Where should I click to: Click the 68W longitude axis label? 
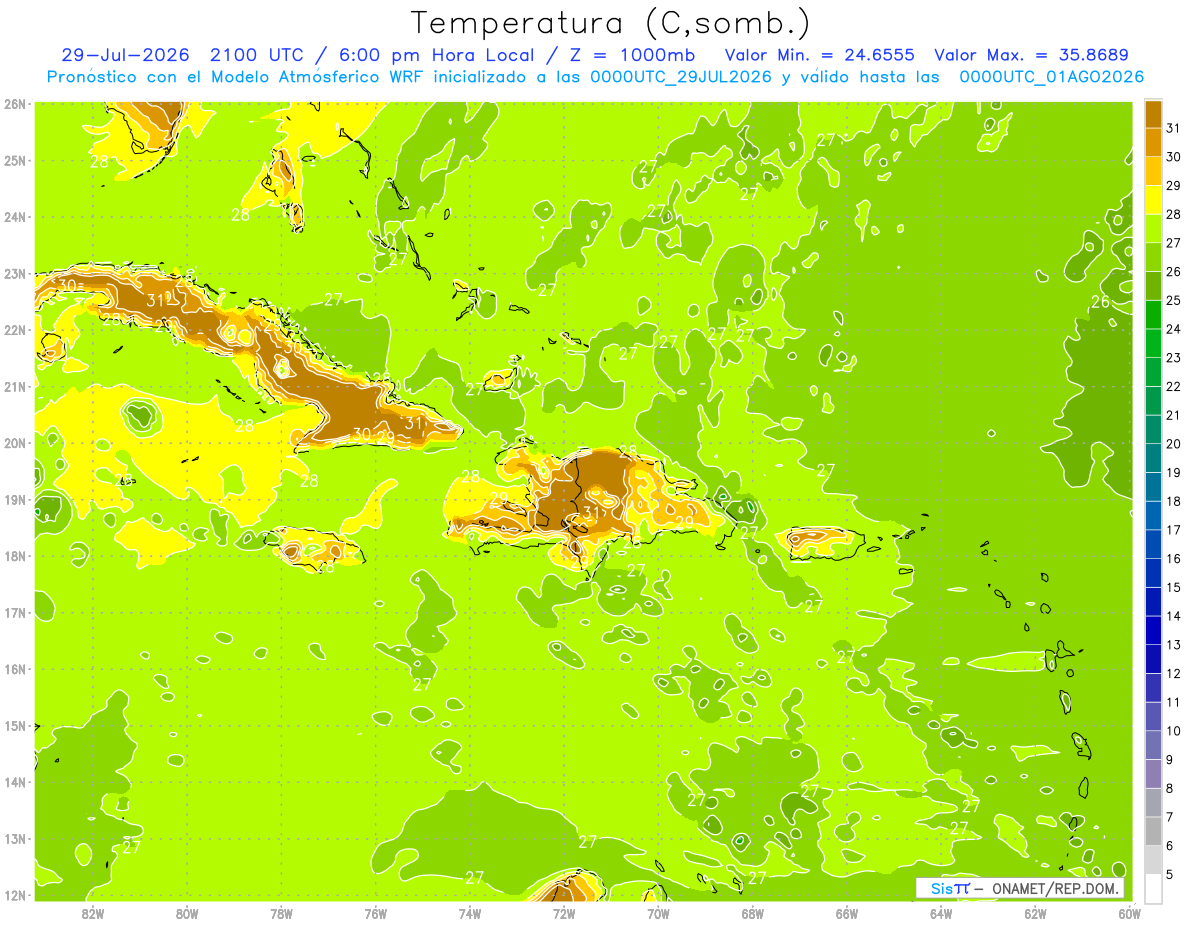point(753,914)
